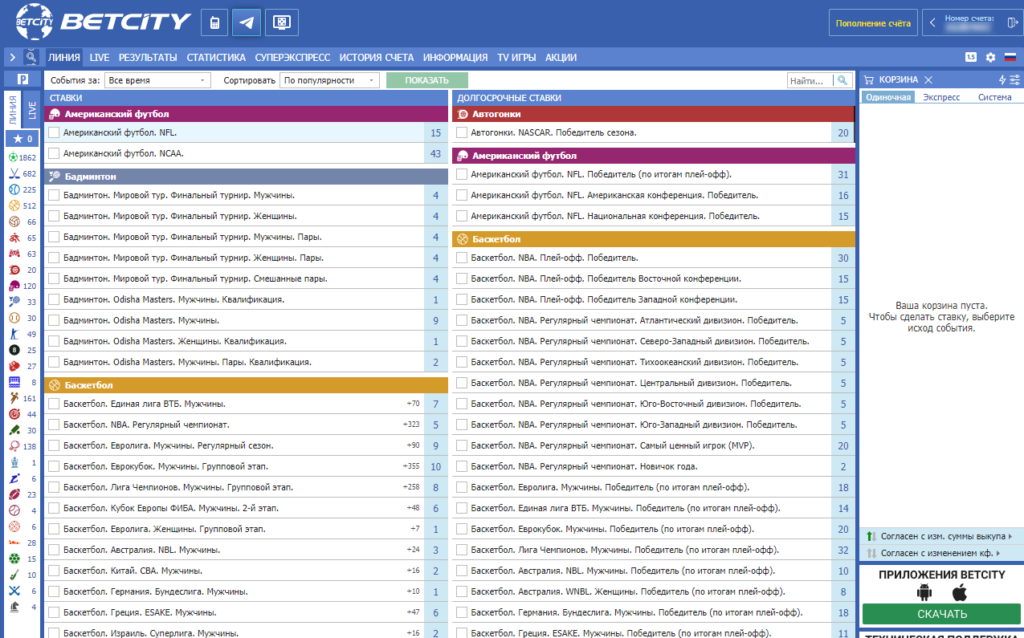Viewport: 1024px width, 638px height.
Task: Check Американский футбол. NCAA. checkbox
Action: coord(54,153)
